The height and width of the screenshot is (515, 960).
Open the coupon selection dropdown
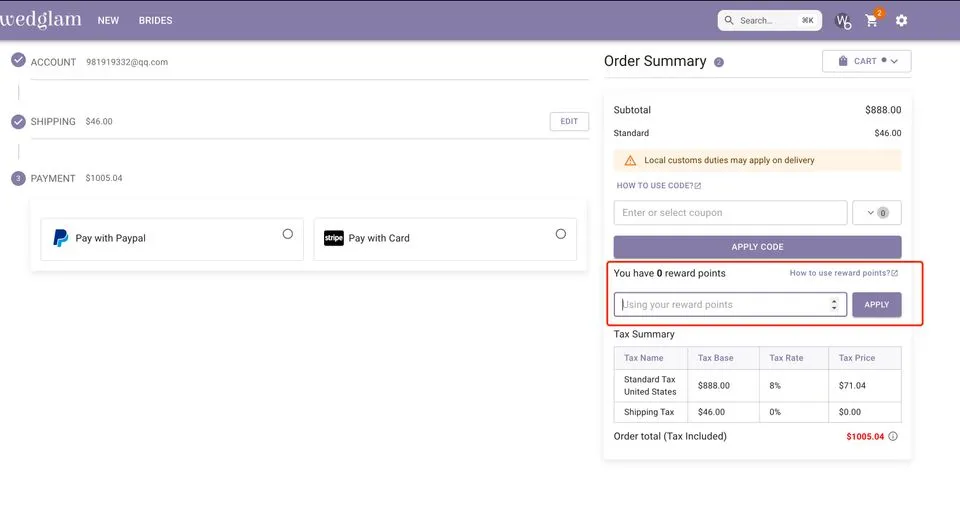point(876,213)
